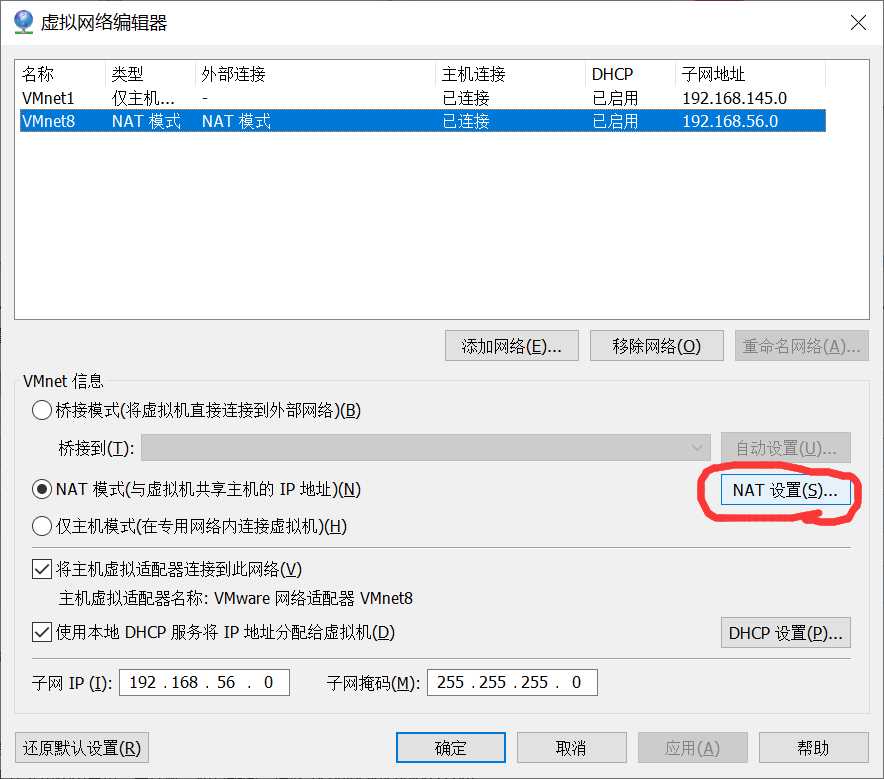This screenshot has width=884, height=779.
Task: Click subnet address 192.168.145.0 cell
Action: tap(735, 98)
